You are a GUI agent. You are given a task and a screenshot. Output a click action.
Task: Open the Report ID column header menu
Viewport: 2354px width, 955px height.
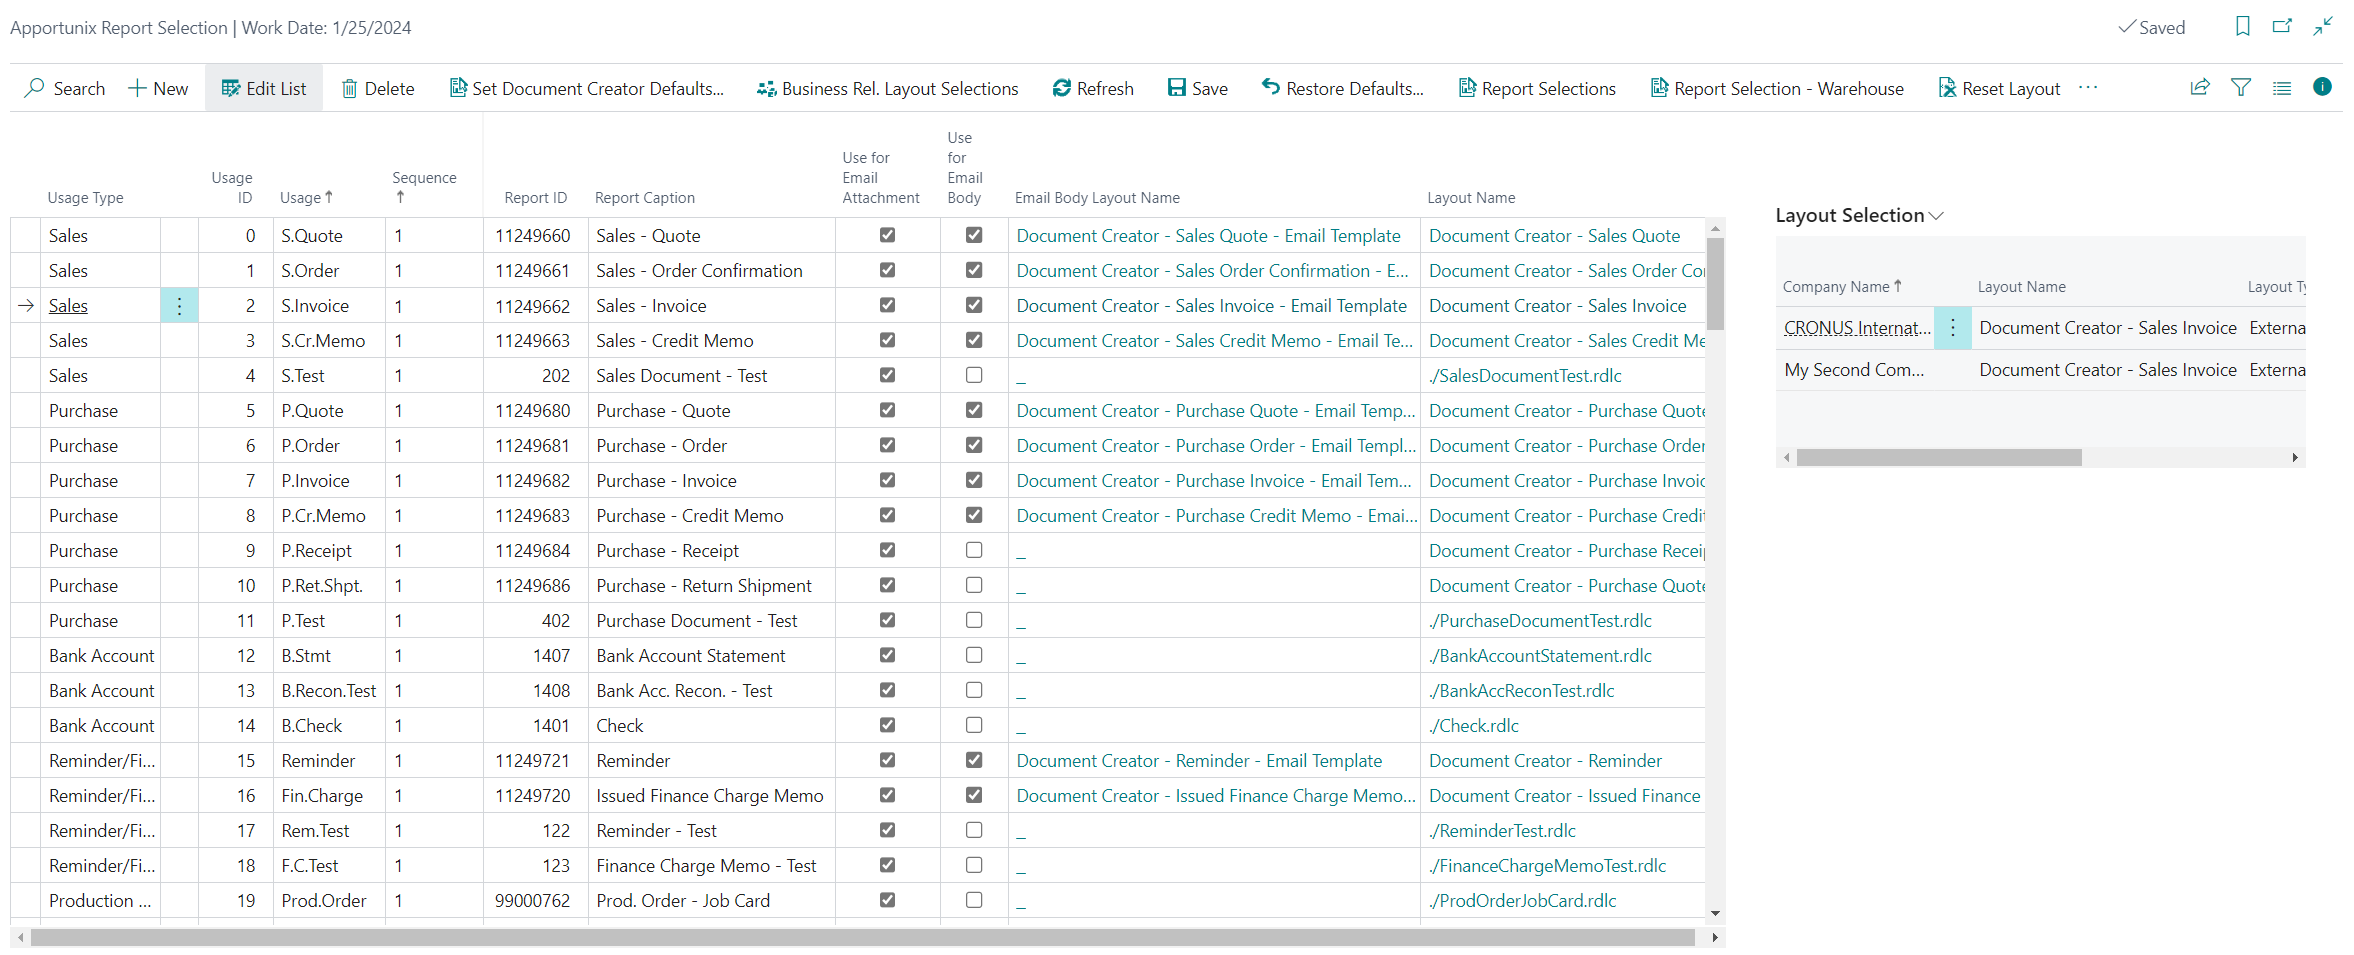coord(536,198)
